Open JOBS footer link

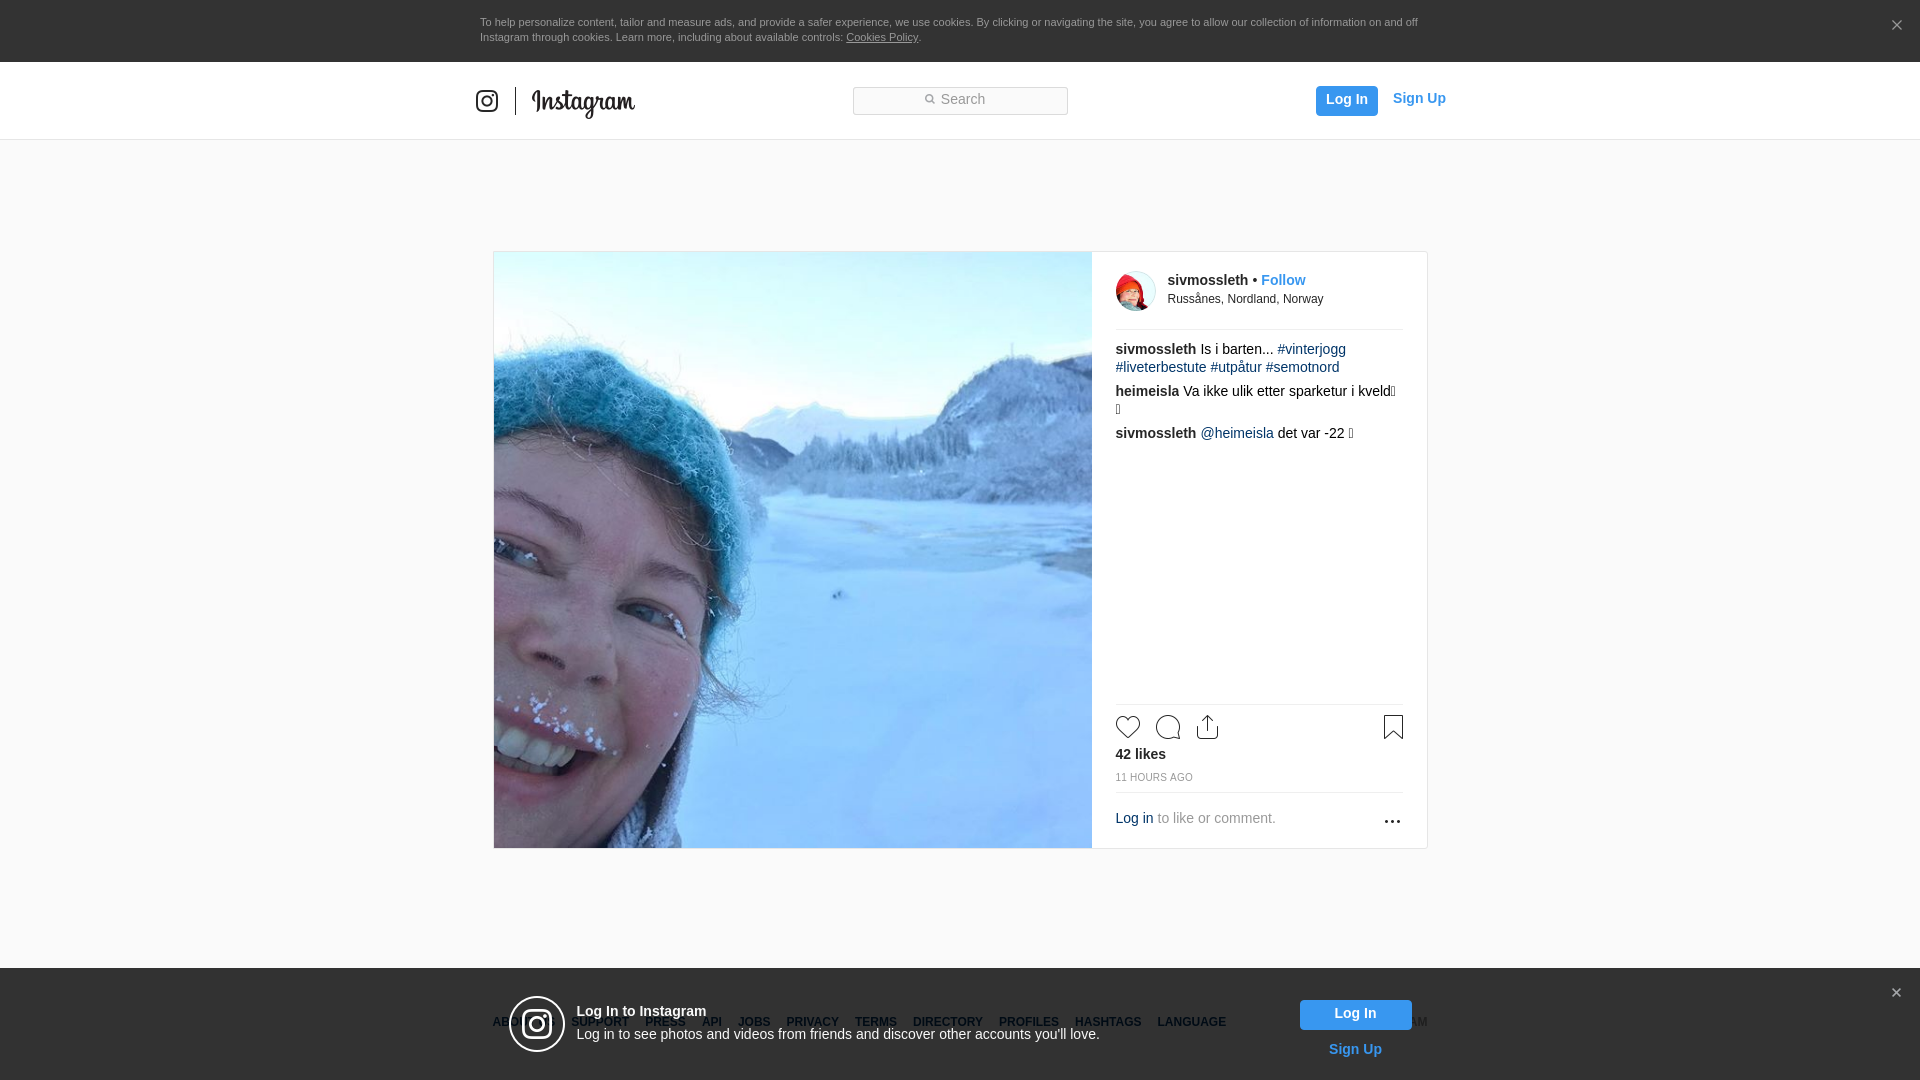coord(754,1022)
